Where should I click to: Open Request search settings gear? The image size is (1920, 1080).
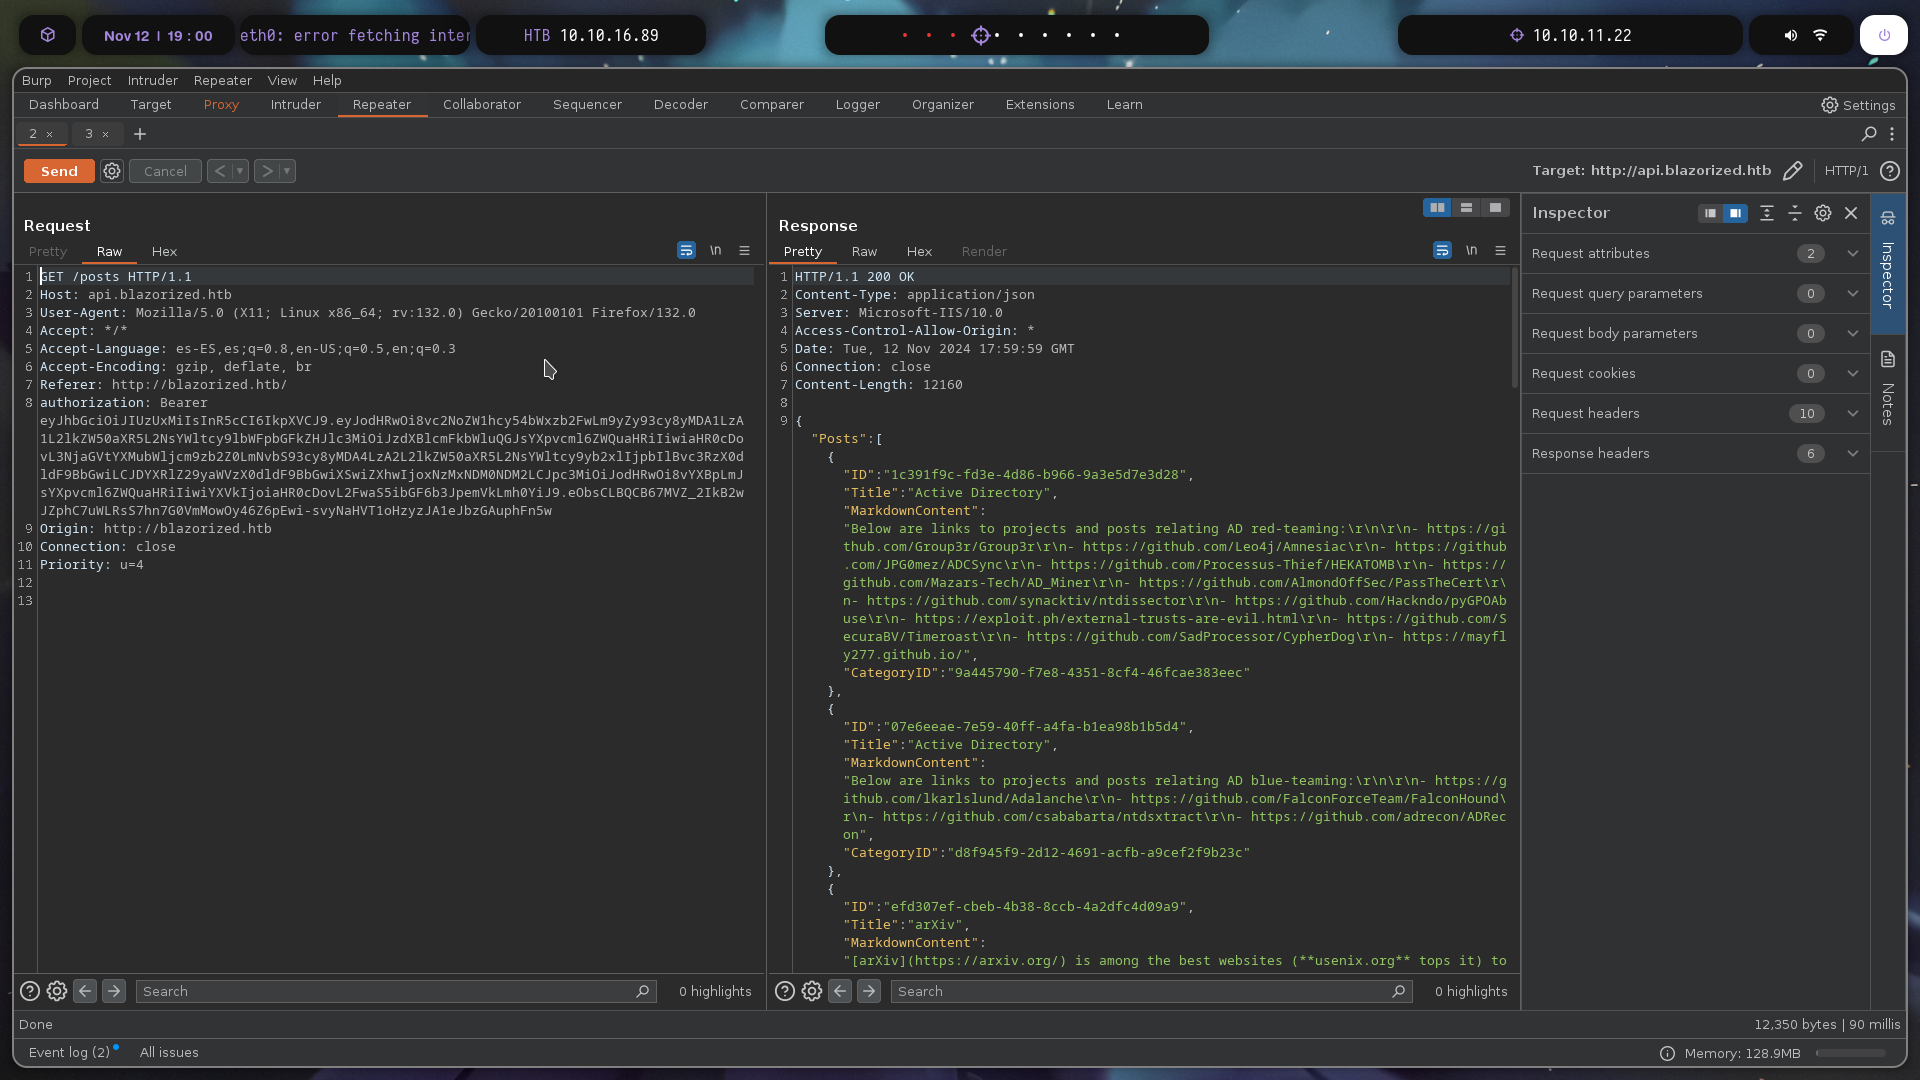click(x=57, y=991)
